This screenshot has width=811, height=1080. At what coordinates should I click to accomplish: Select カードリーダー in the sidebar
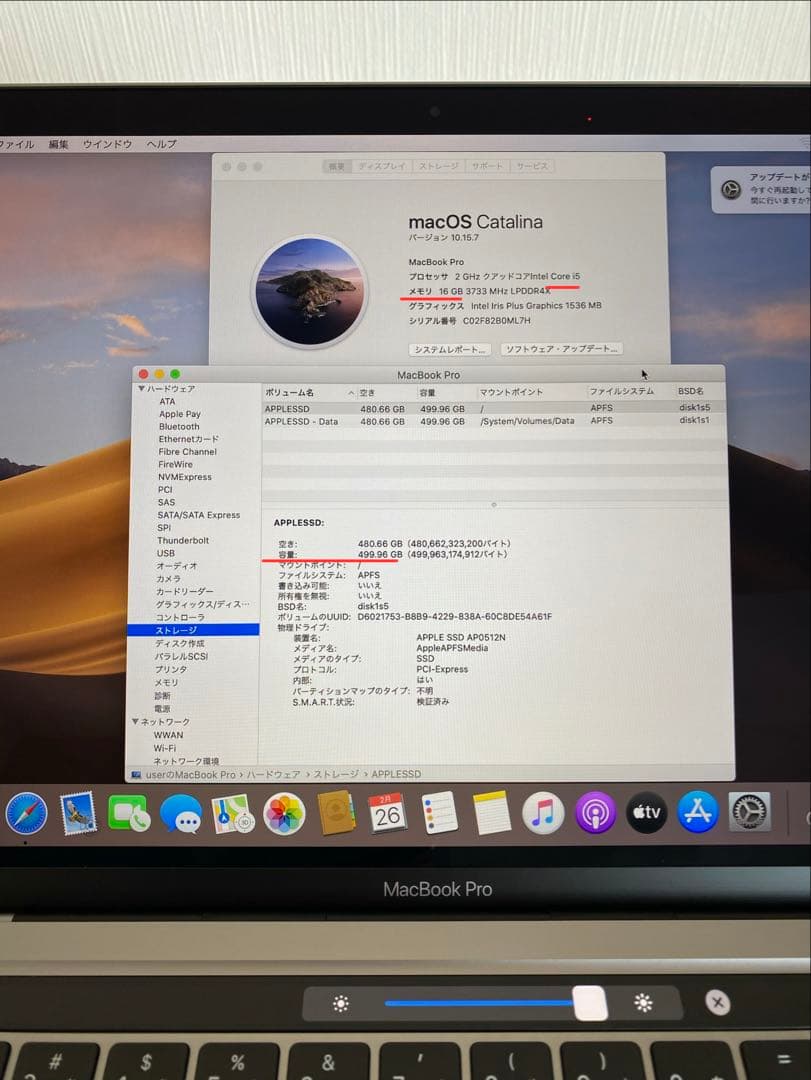185,591
